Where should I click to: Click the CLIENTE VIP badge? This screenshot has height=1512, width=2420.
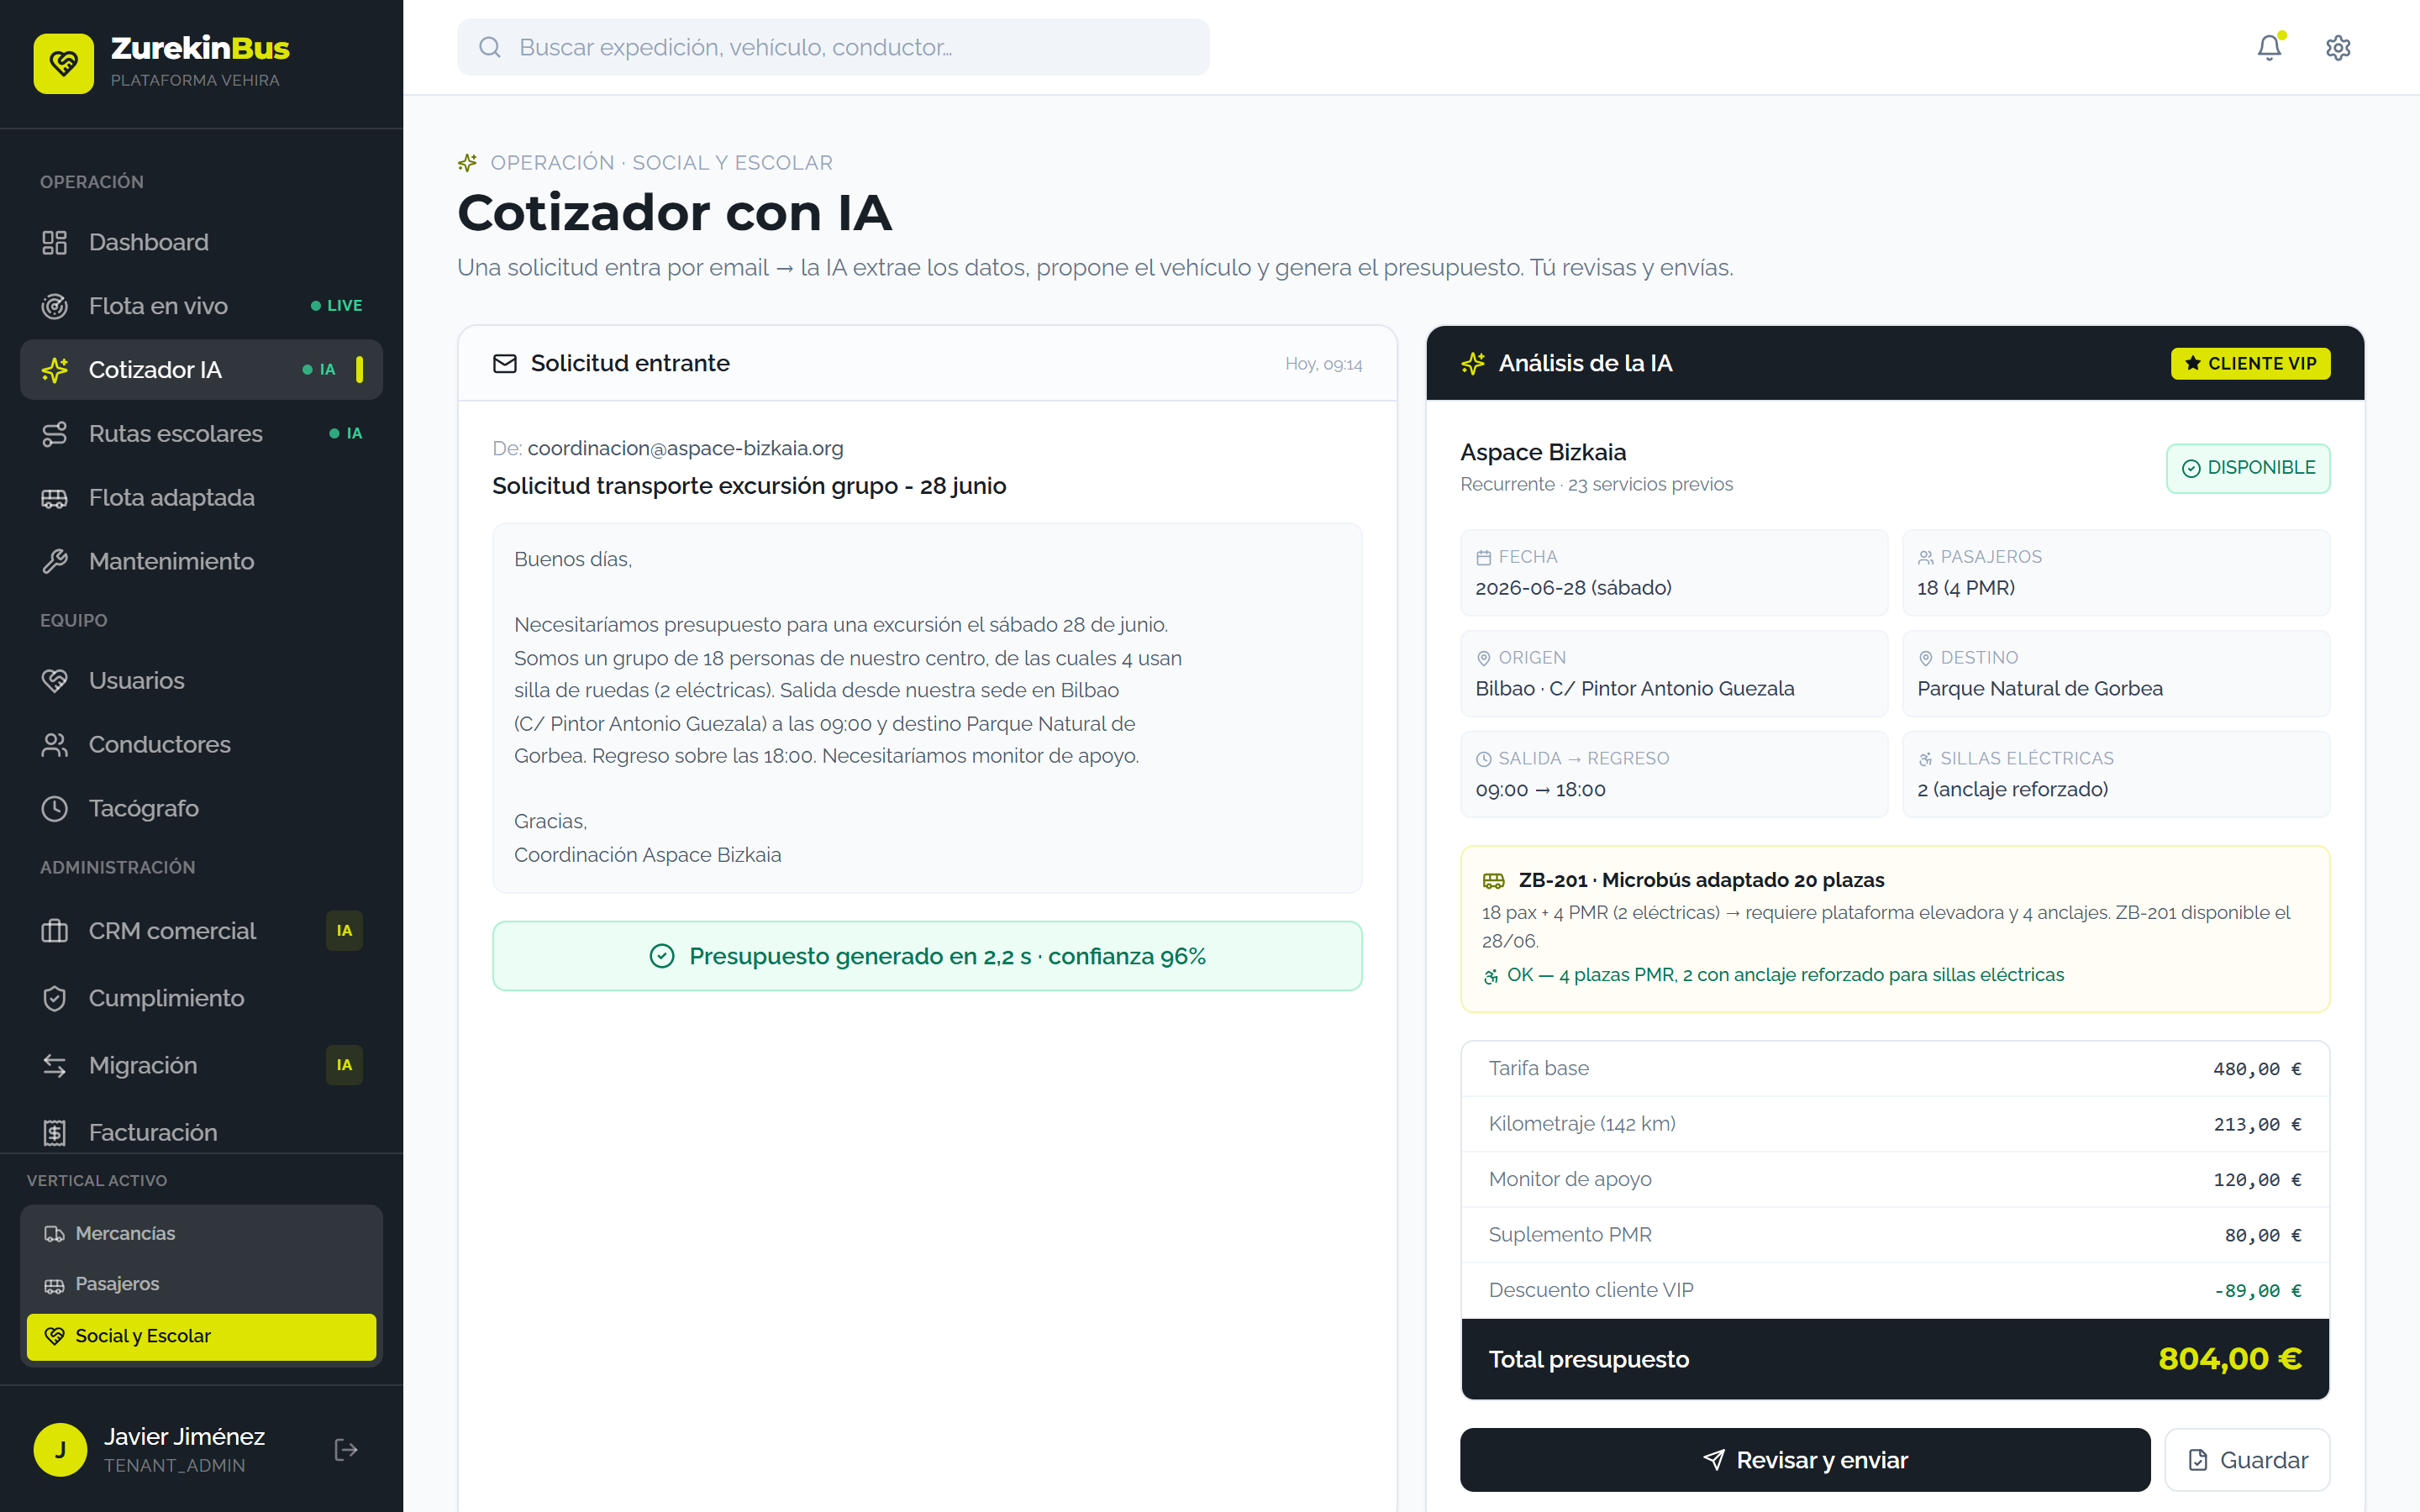2250,363
